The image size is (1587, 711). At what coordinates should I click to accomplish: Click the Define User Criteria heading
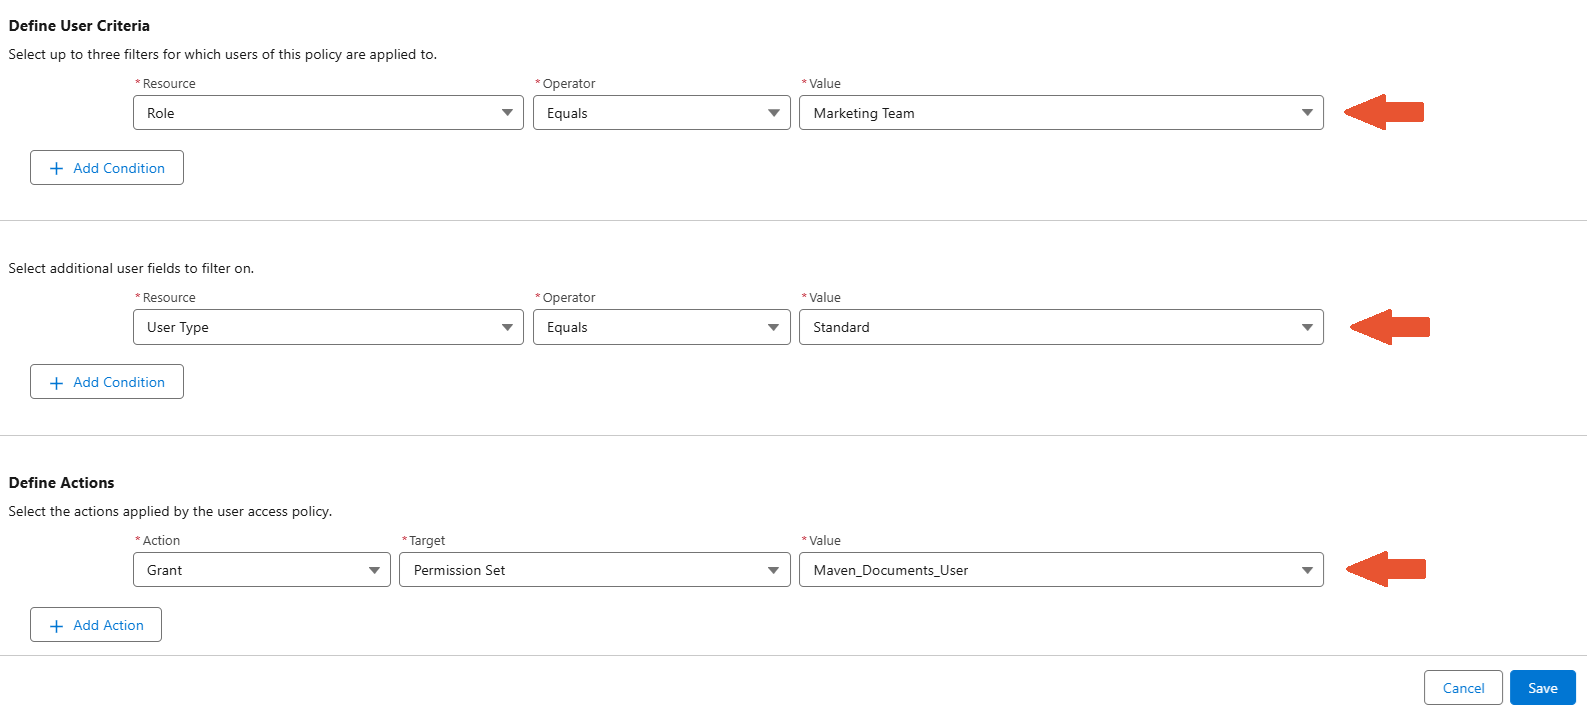coord(79,26)
